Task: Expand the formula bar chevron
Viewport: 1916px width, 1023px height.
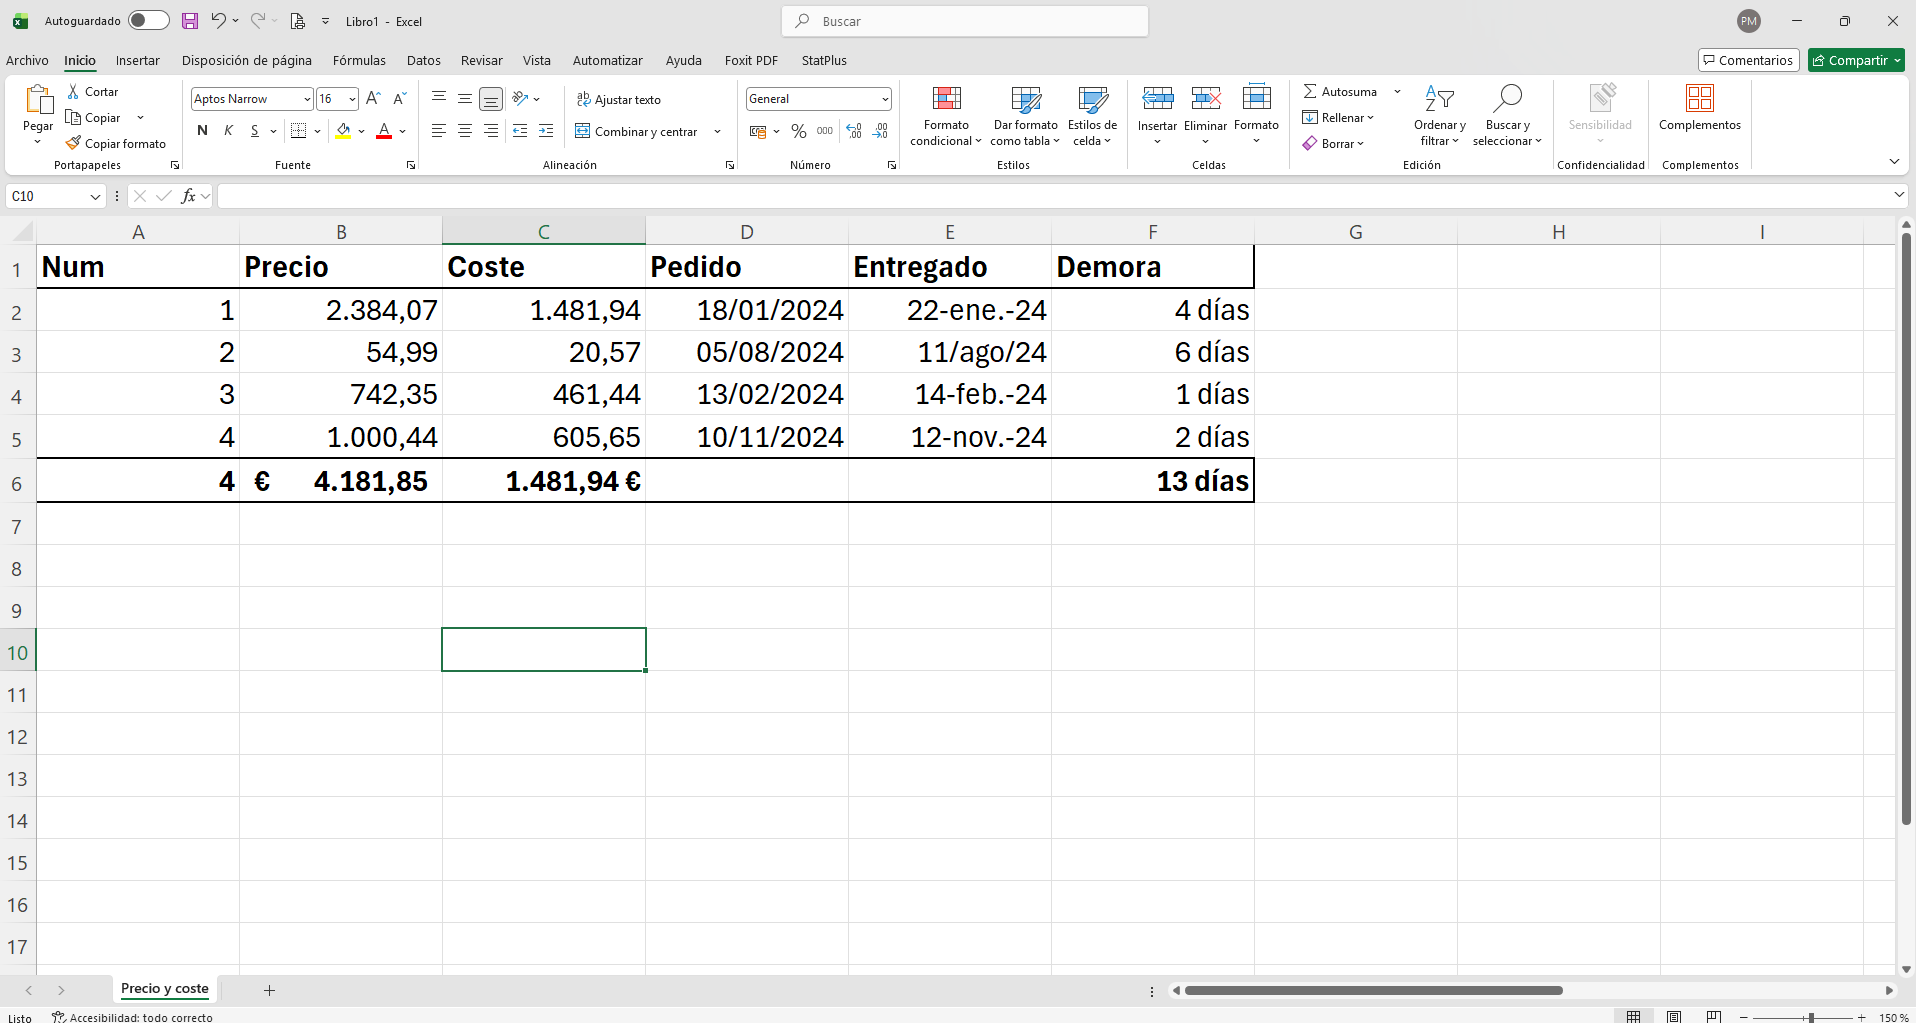Action: pyautogui.click(x=1899, y=195)
